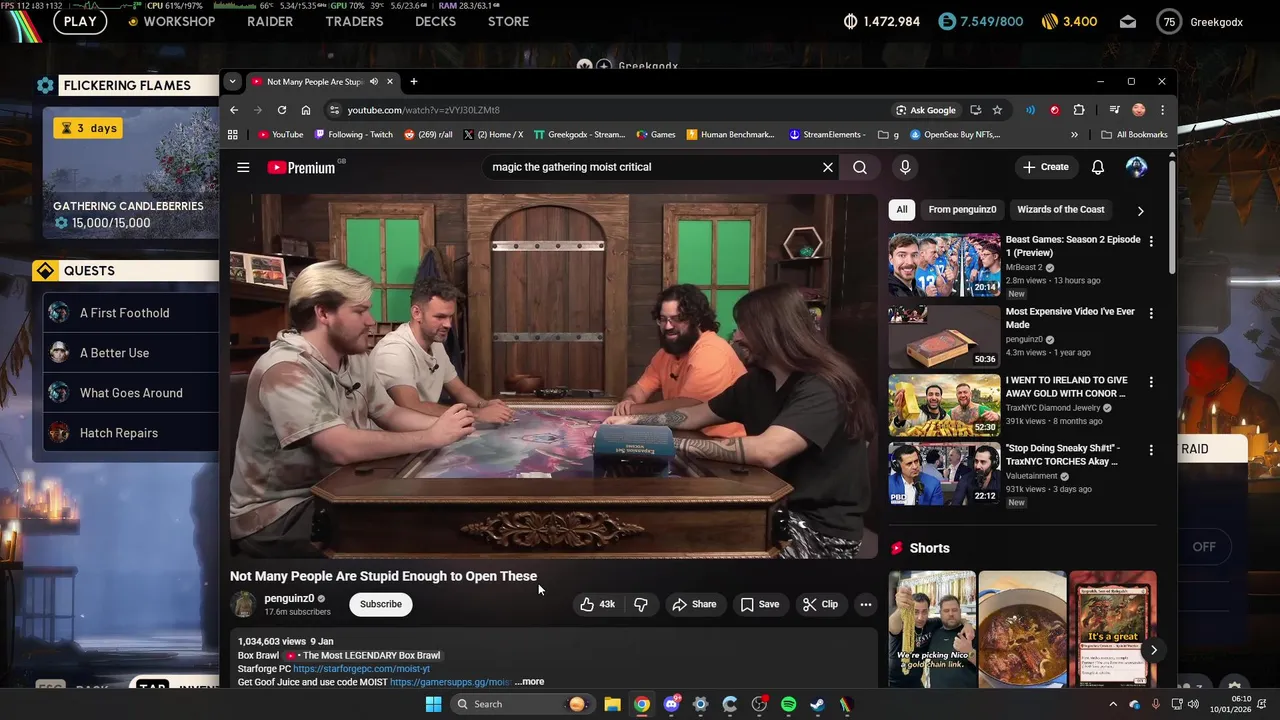Show next filter chips arrow
1280x720 pixels.
click(x=1140, y=210)
